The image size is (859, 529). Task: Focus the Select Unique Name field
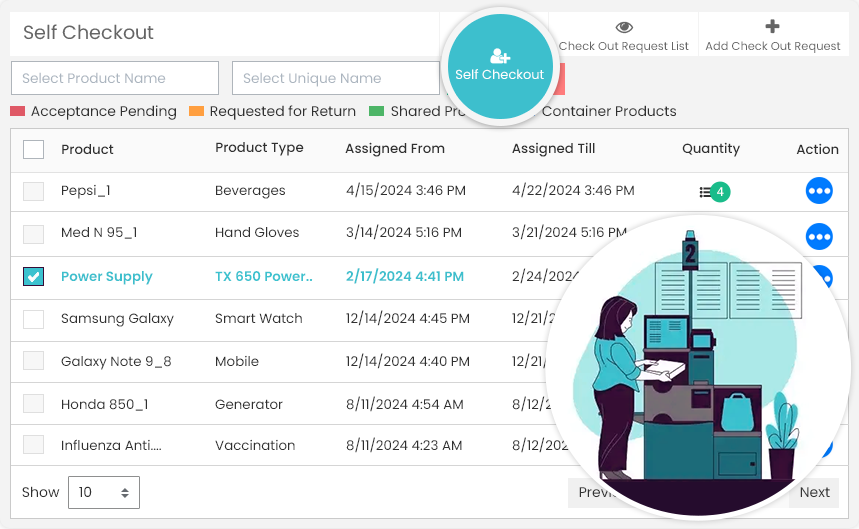coord(335,78)
